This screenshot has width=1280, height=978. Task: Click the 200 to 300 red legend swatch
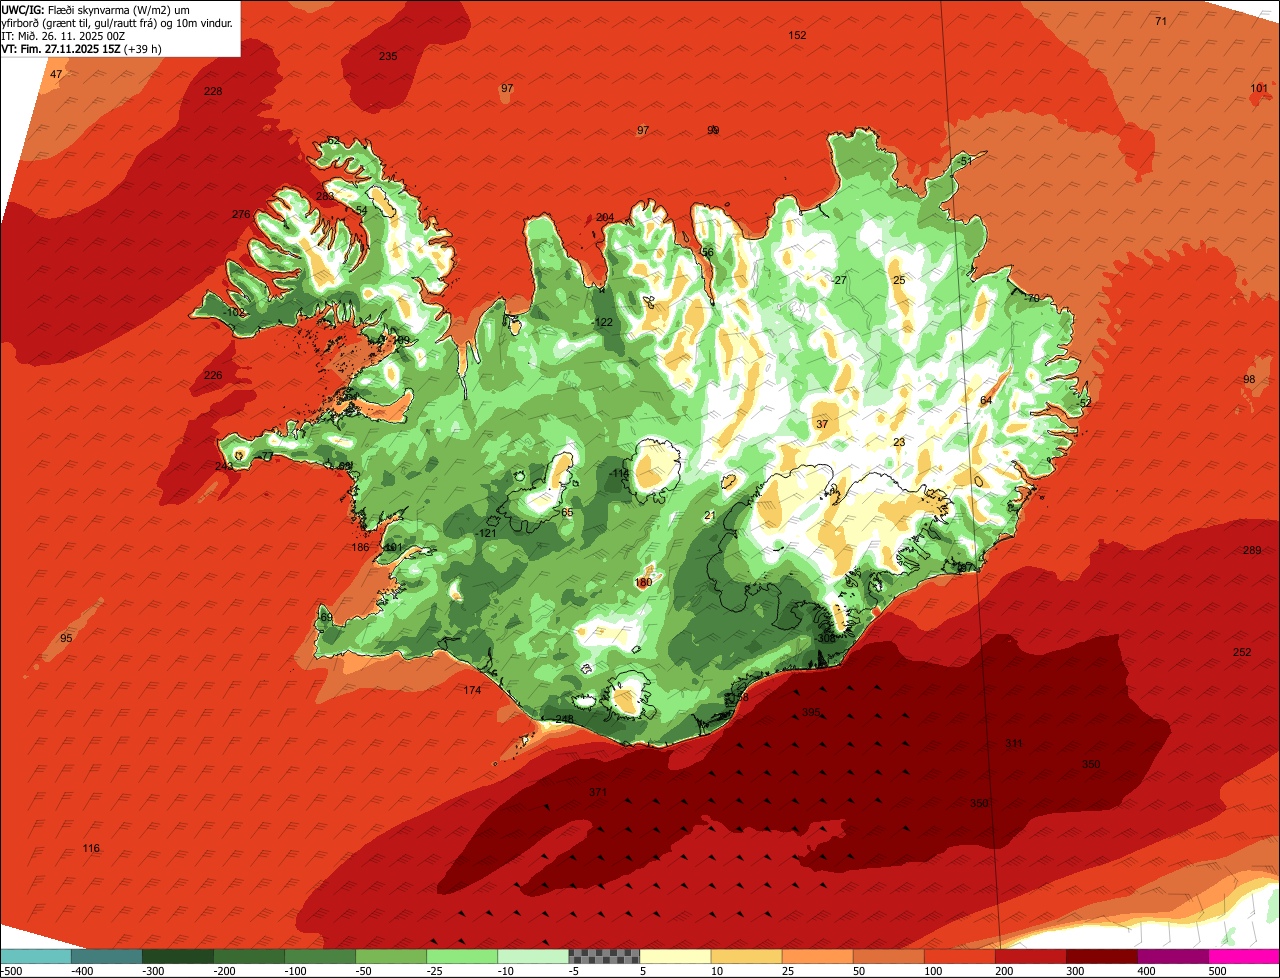pos(1030,956)
